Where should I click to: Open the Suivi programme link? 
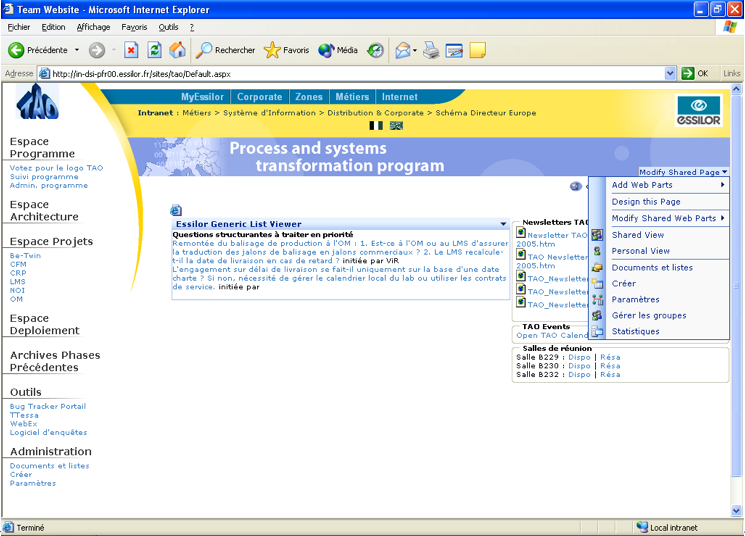coord(44,177)
